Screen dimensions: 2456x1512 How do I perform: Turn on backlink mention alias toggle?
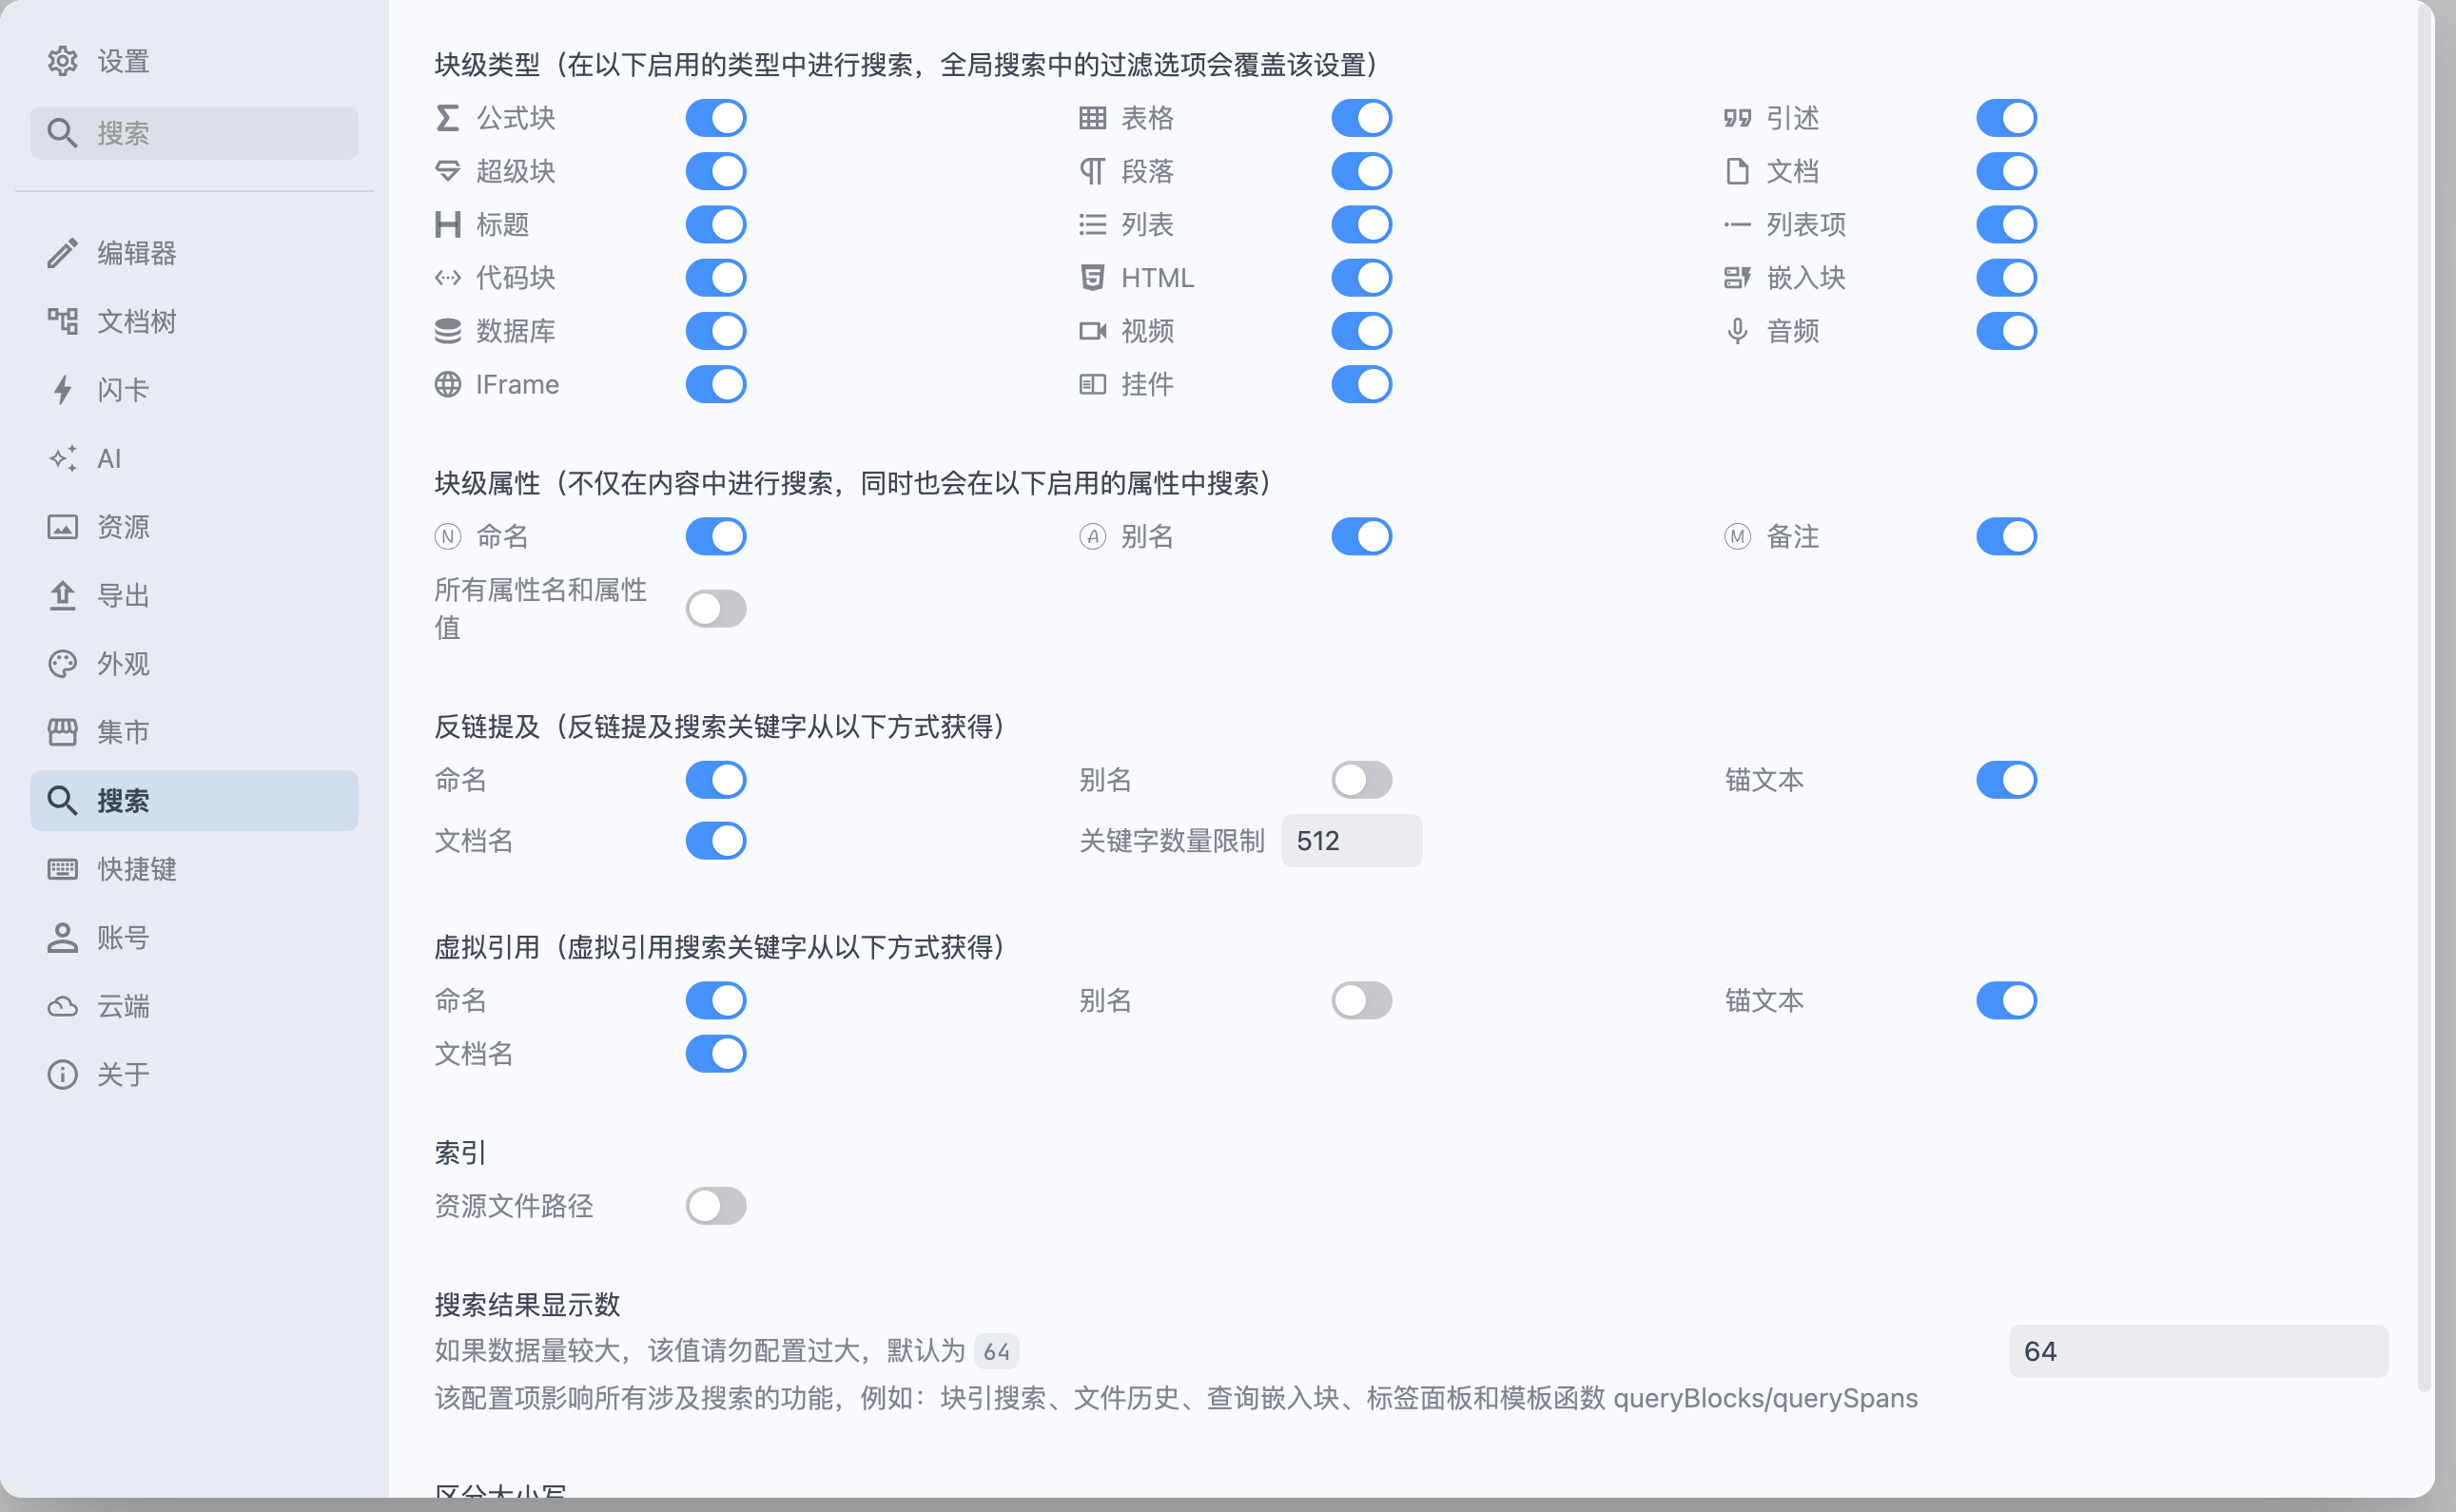click(1361, 780)
